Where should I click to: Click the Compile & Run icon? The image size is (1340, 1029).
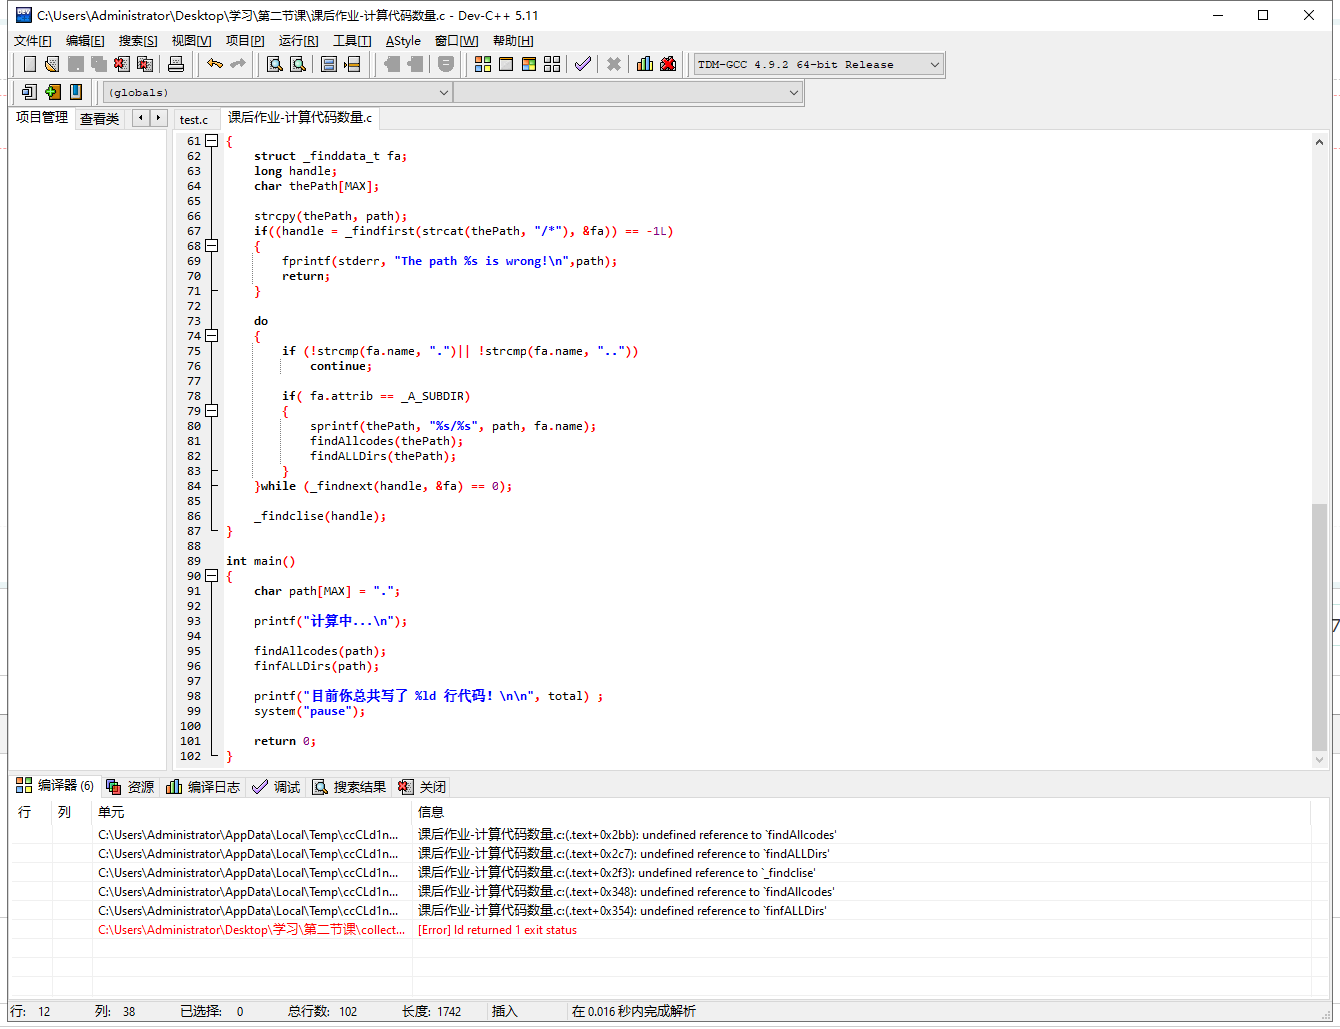pos(529,64)
